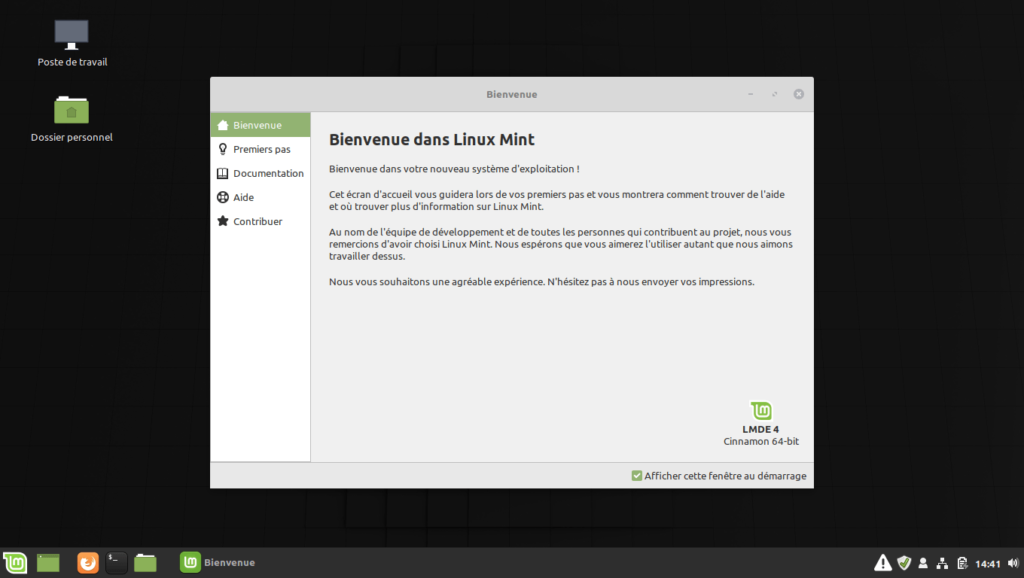Launch Firefox from the taskbar

click(89, 563)
